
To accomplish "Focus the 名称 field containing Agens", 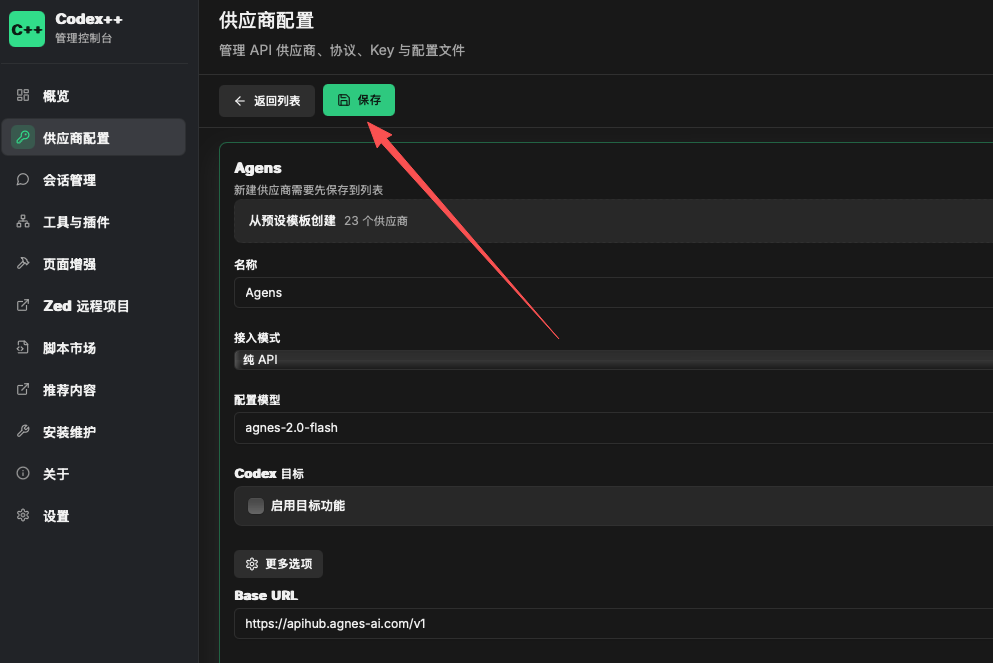I will pos(614,293).
